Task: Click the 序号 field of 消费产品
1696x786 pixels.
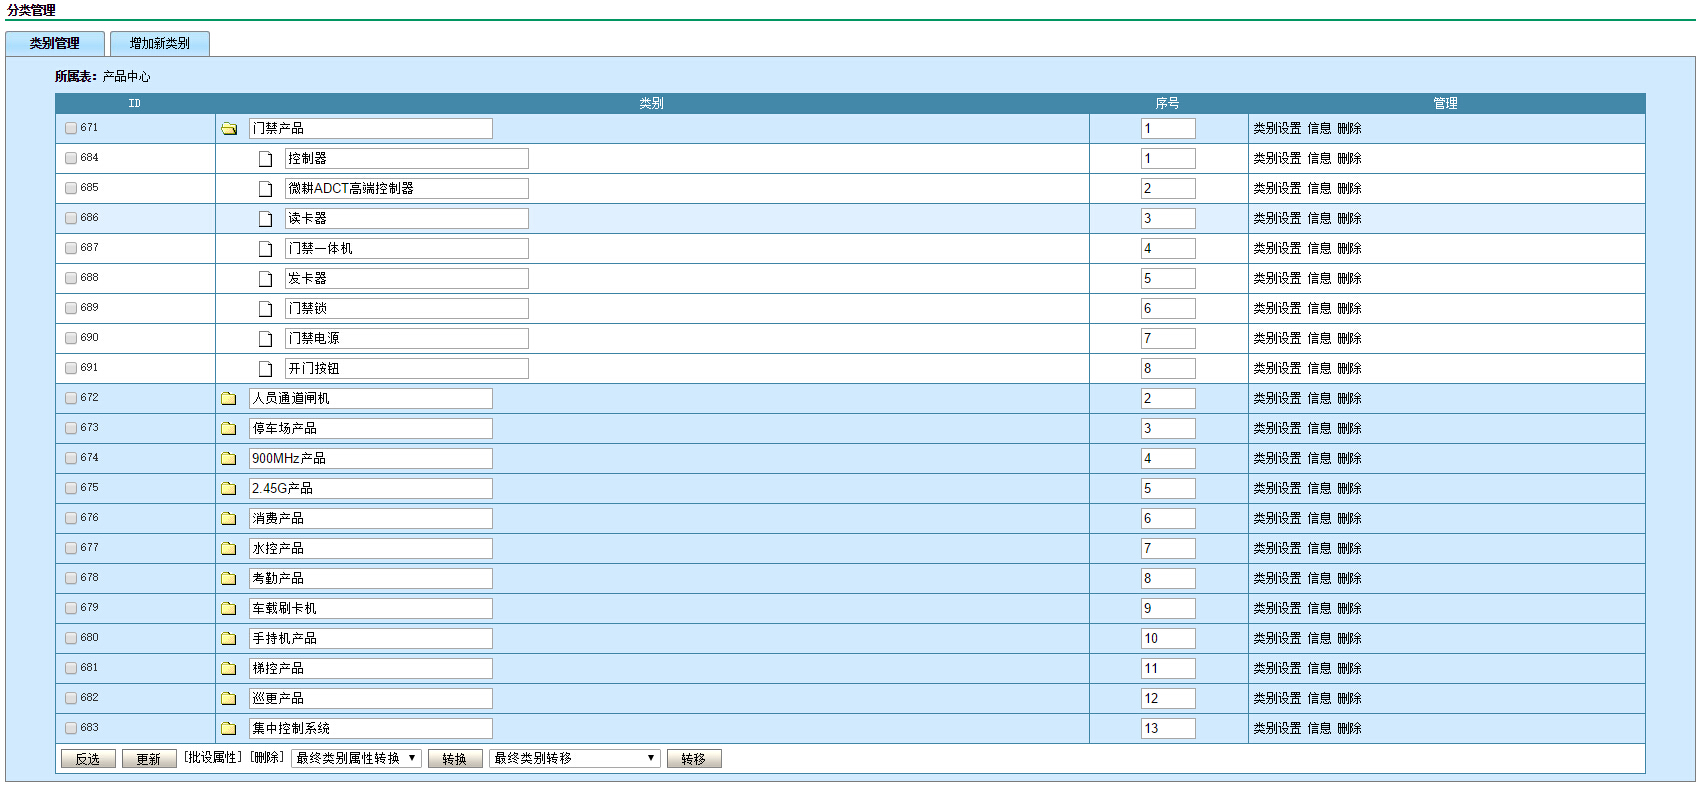Action: point(1167,518)
